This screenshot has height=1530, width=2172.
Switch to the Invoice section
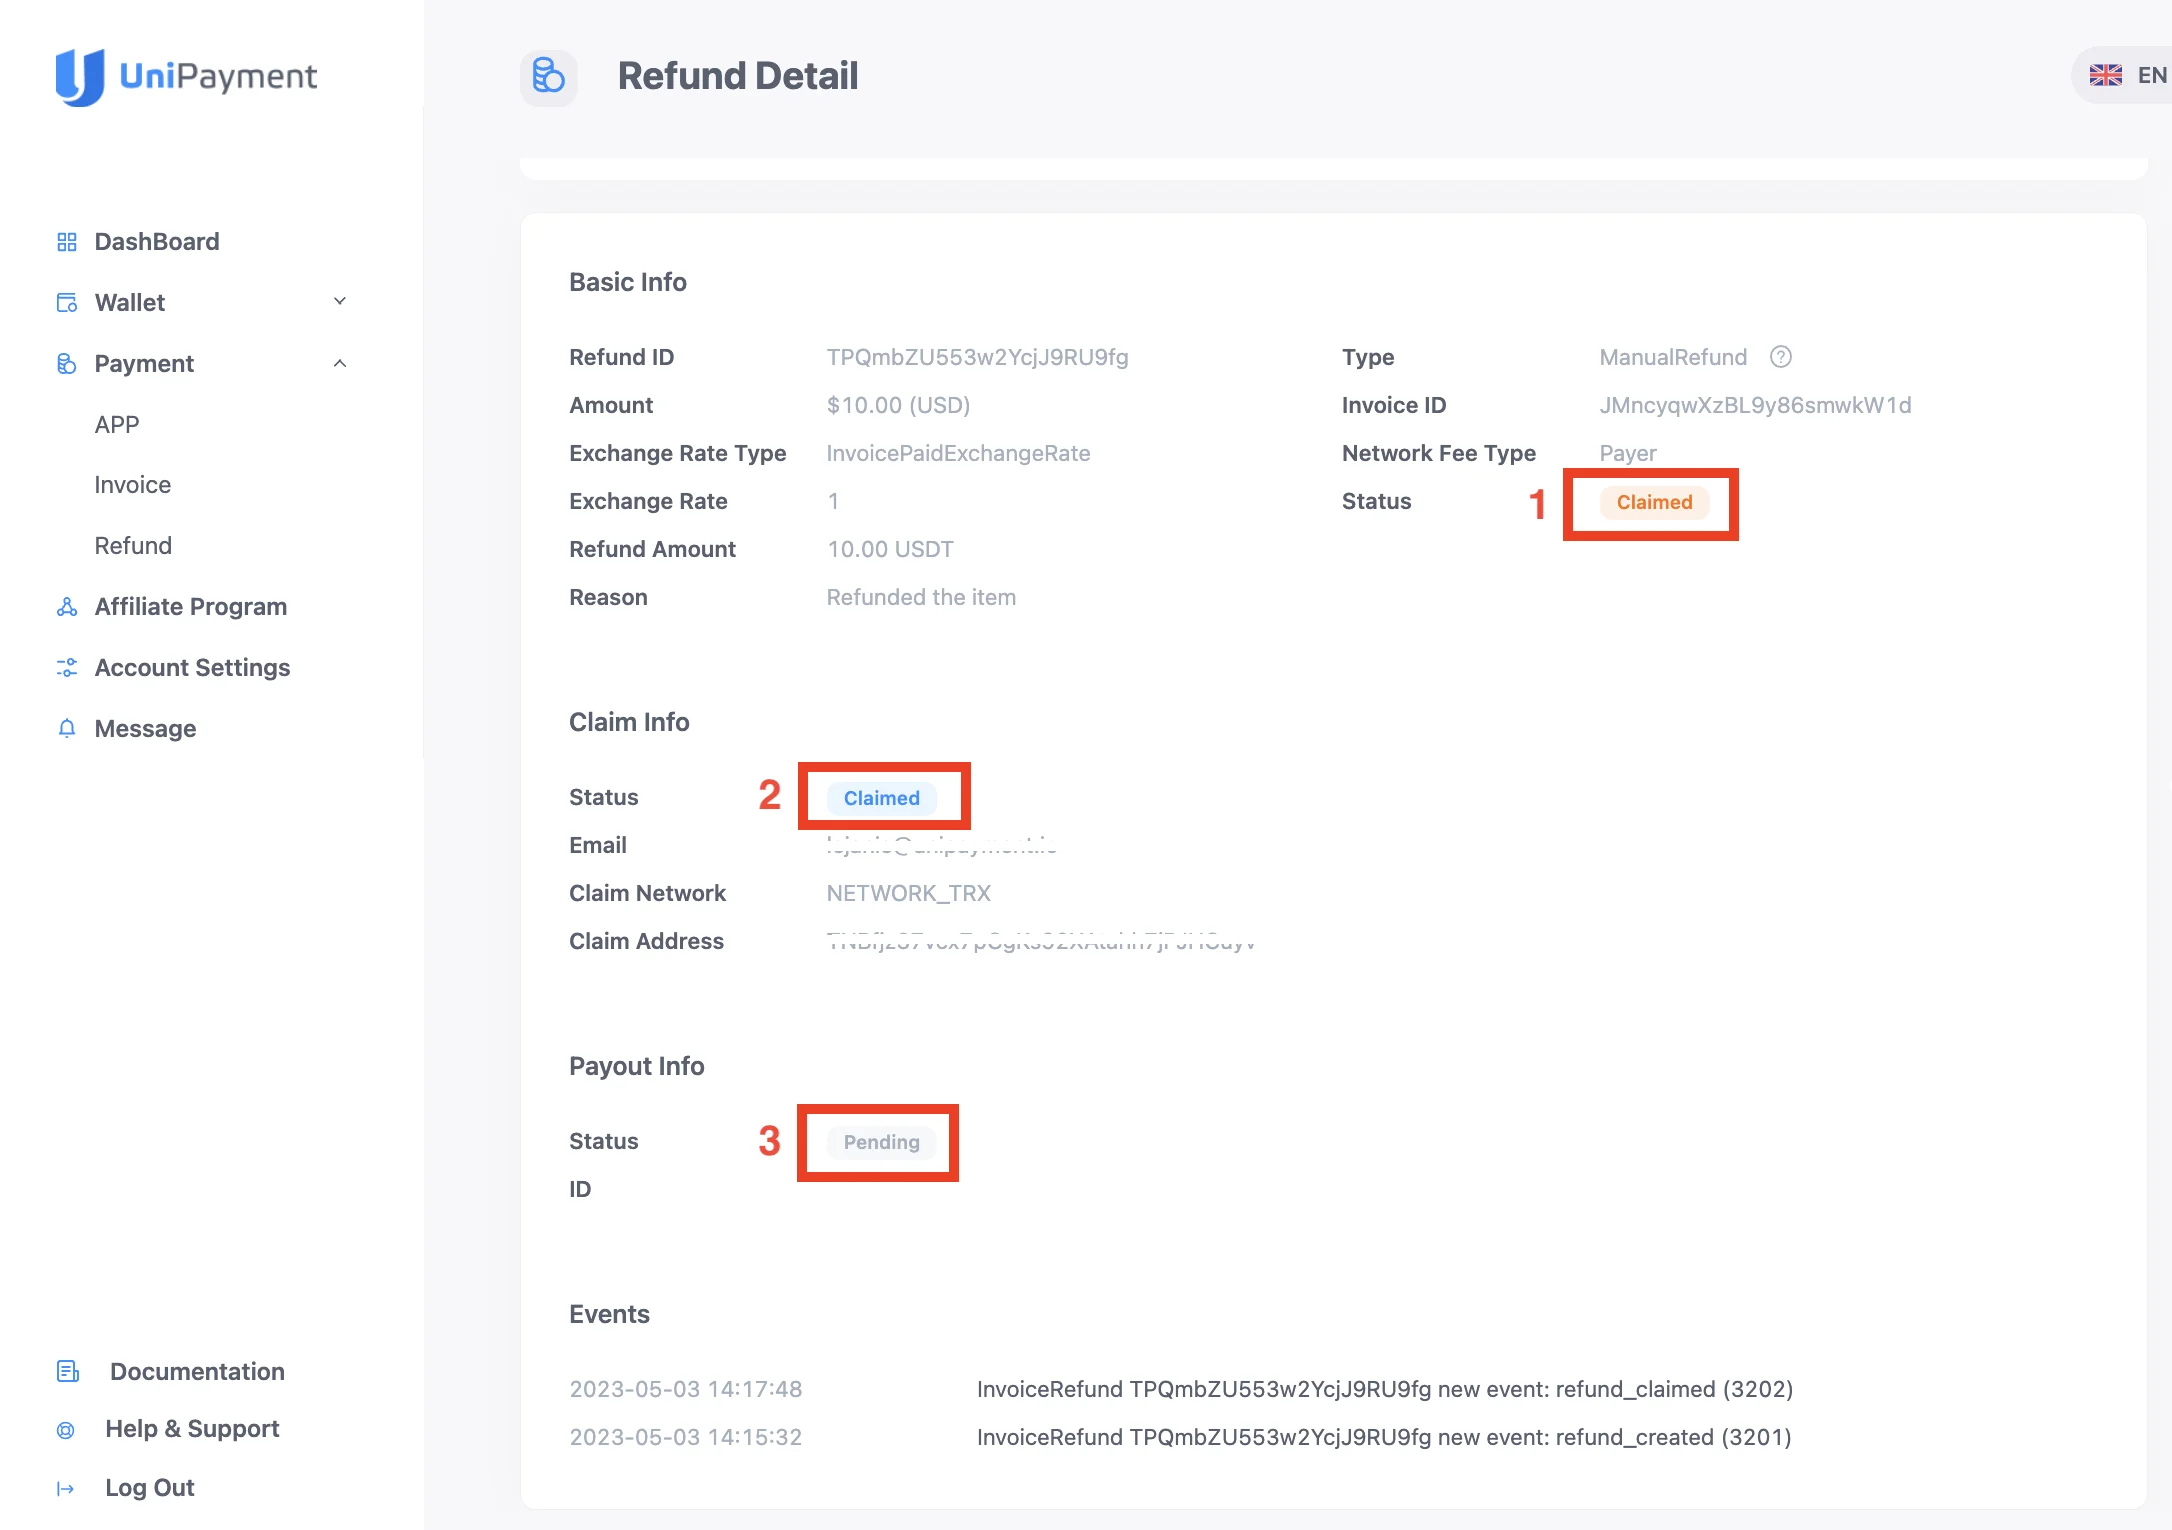[132, 484]
